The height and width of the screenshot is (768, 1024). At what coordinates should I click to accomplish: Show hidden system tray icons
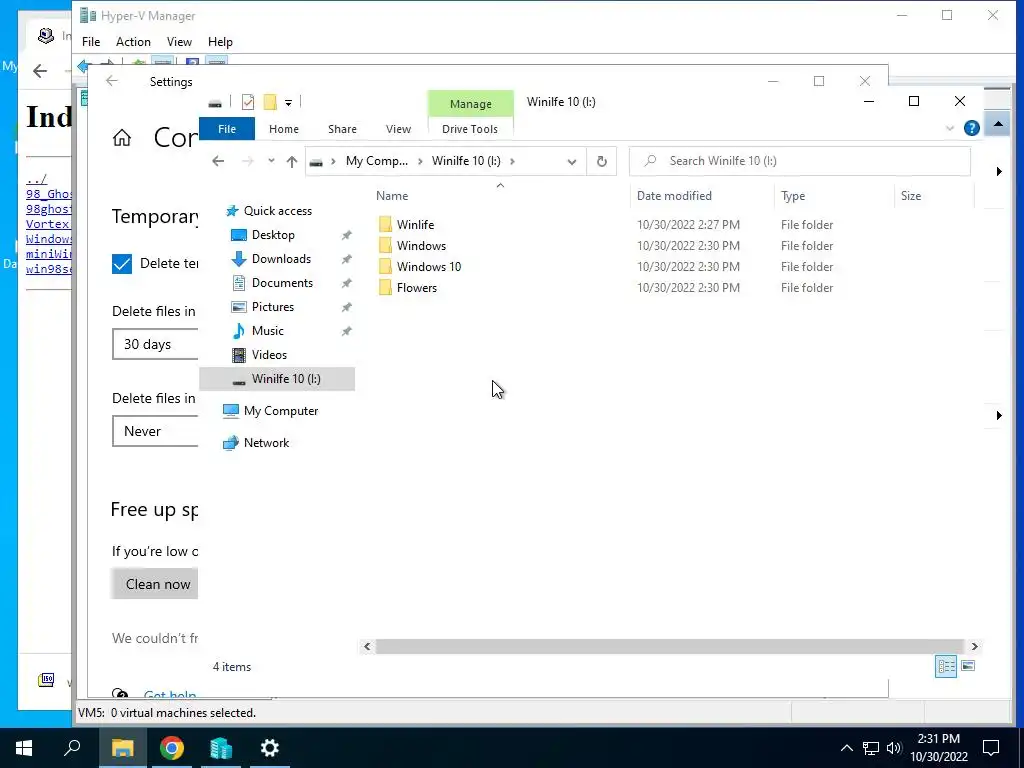point(846,748)
